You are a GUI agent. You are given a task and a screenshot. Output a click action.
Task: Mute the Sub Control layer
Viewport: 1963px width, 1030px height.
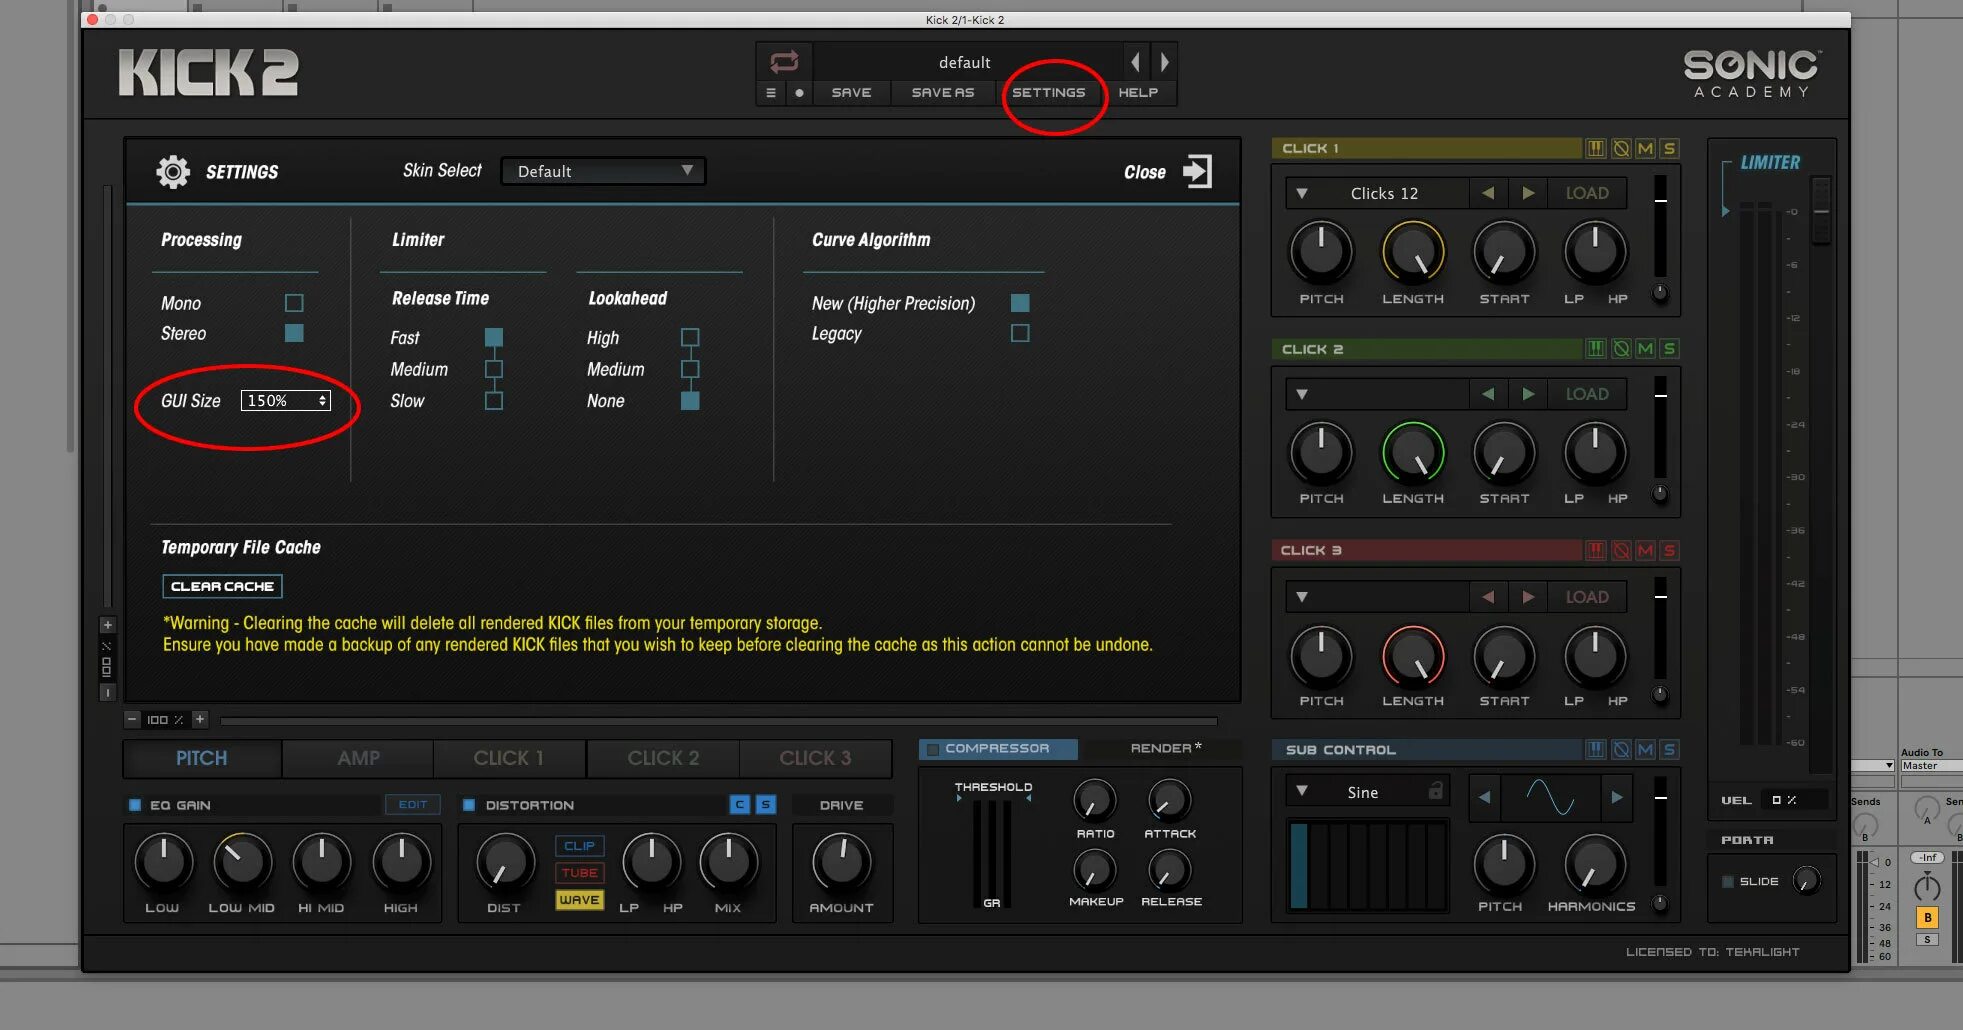(1645, 749)
